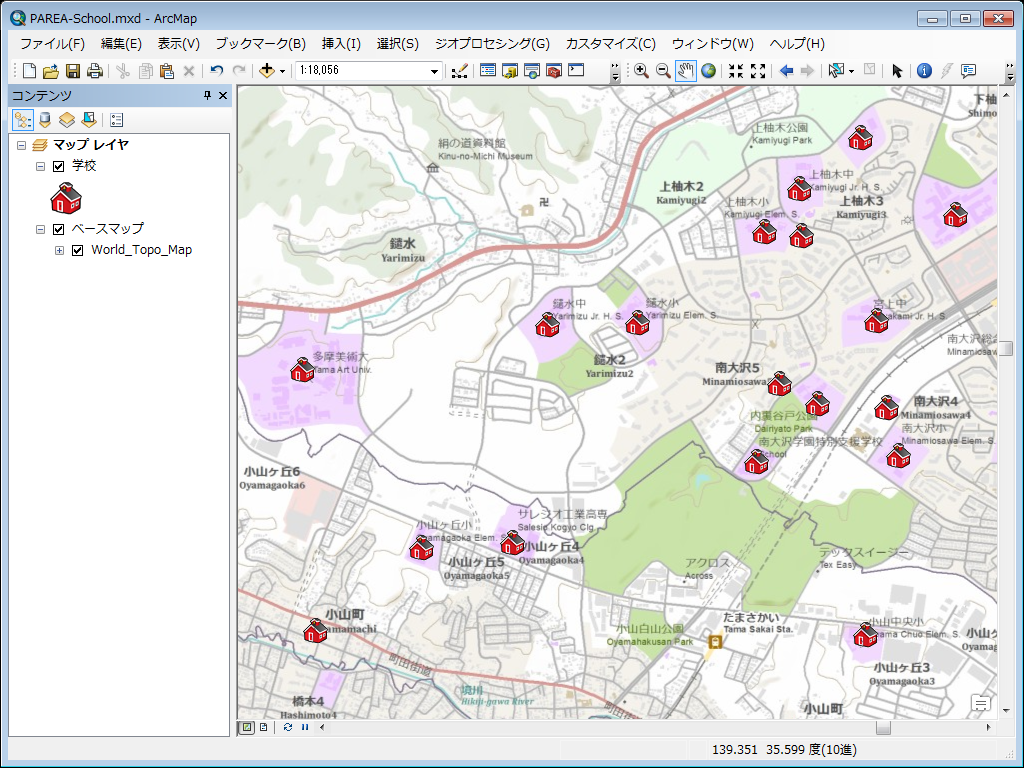The height and width of the screenshot is (768, 1024).
Task: Go back to previous extent
Action: pyautogui.click(x=786, y=71)
